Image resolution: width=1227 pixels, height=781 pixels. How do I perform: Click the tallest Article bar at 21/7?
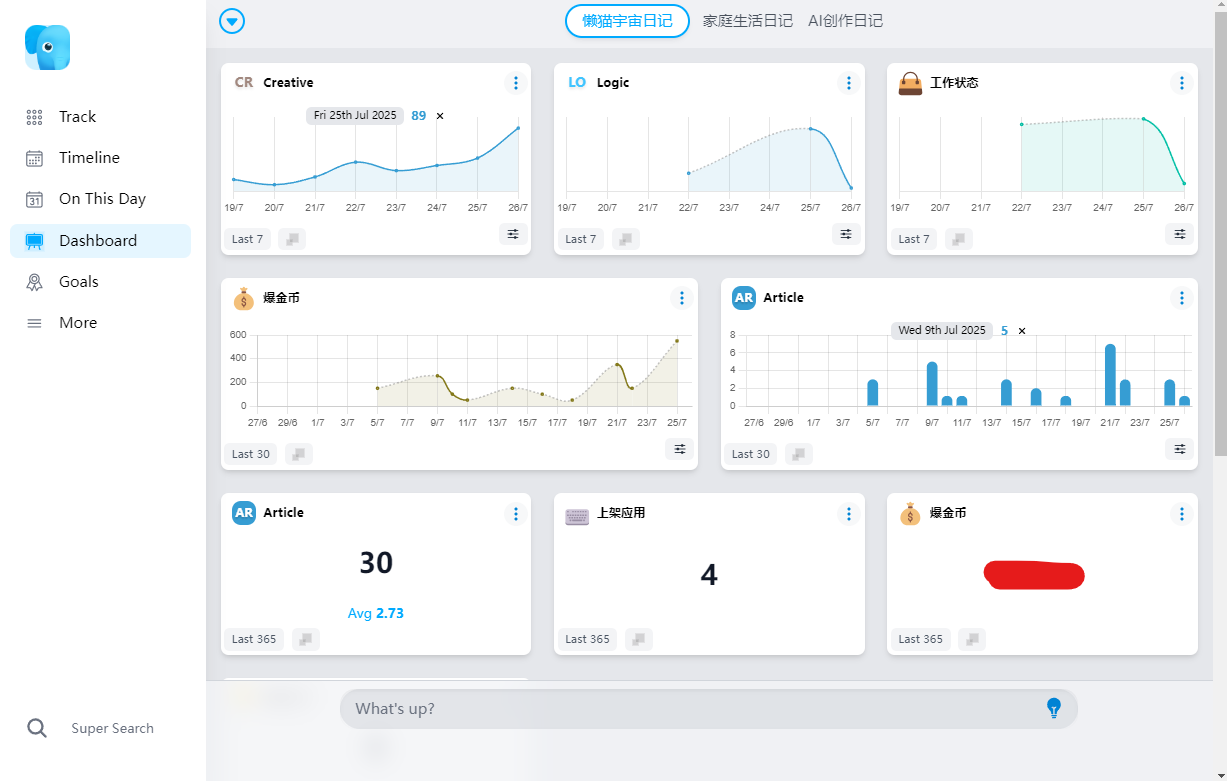point(1110,375)
